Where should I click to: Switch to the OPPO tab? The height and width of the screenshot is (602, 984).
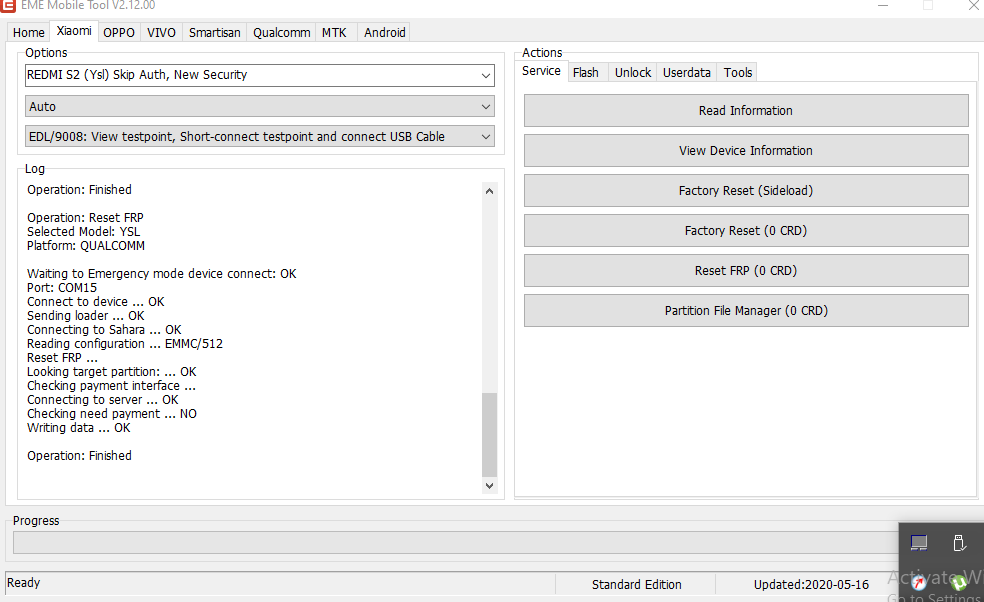pyautogui.click(x=119, y=33)
